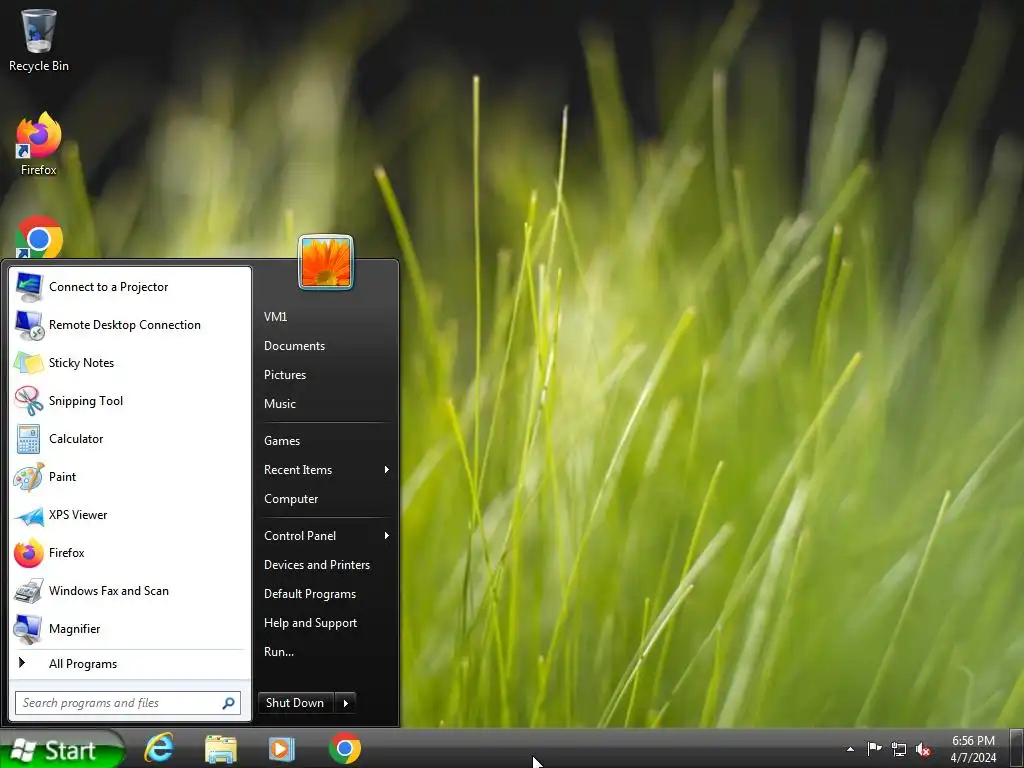
Task: Expand Control Panel submenu arrow
Action: 387,536
